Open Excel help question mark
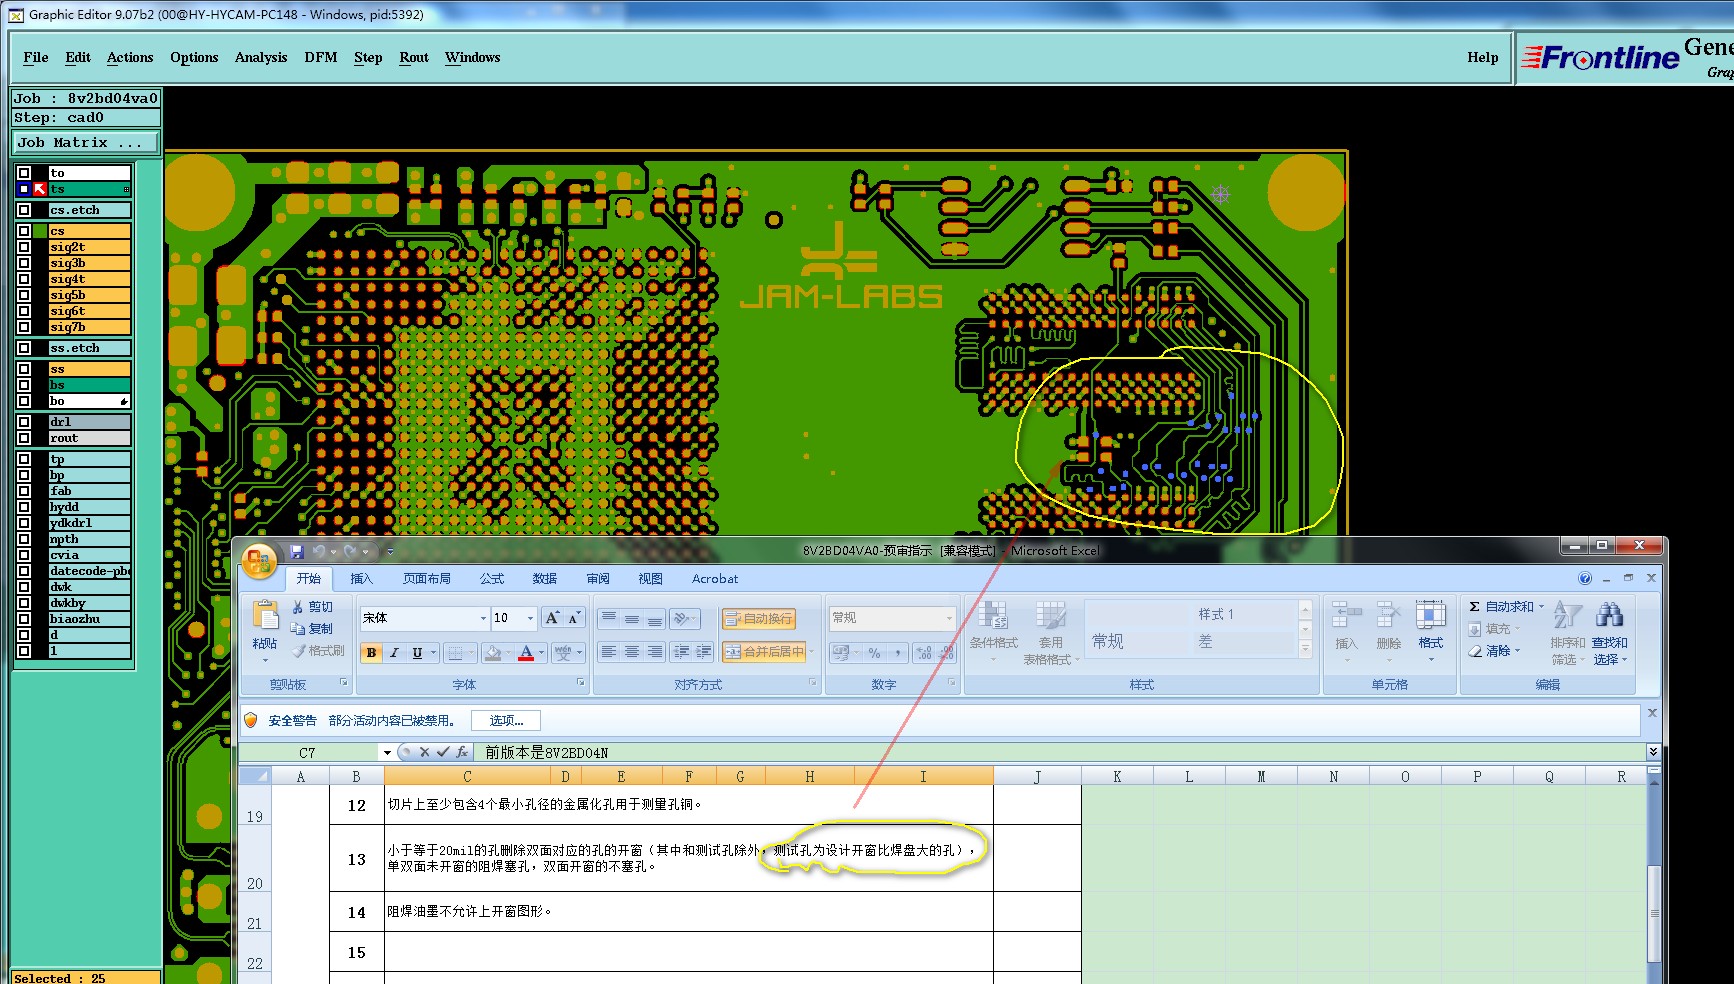Image resolution: width=1734 pixels, height=984 pixels. coord(1585,578)
